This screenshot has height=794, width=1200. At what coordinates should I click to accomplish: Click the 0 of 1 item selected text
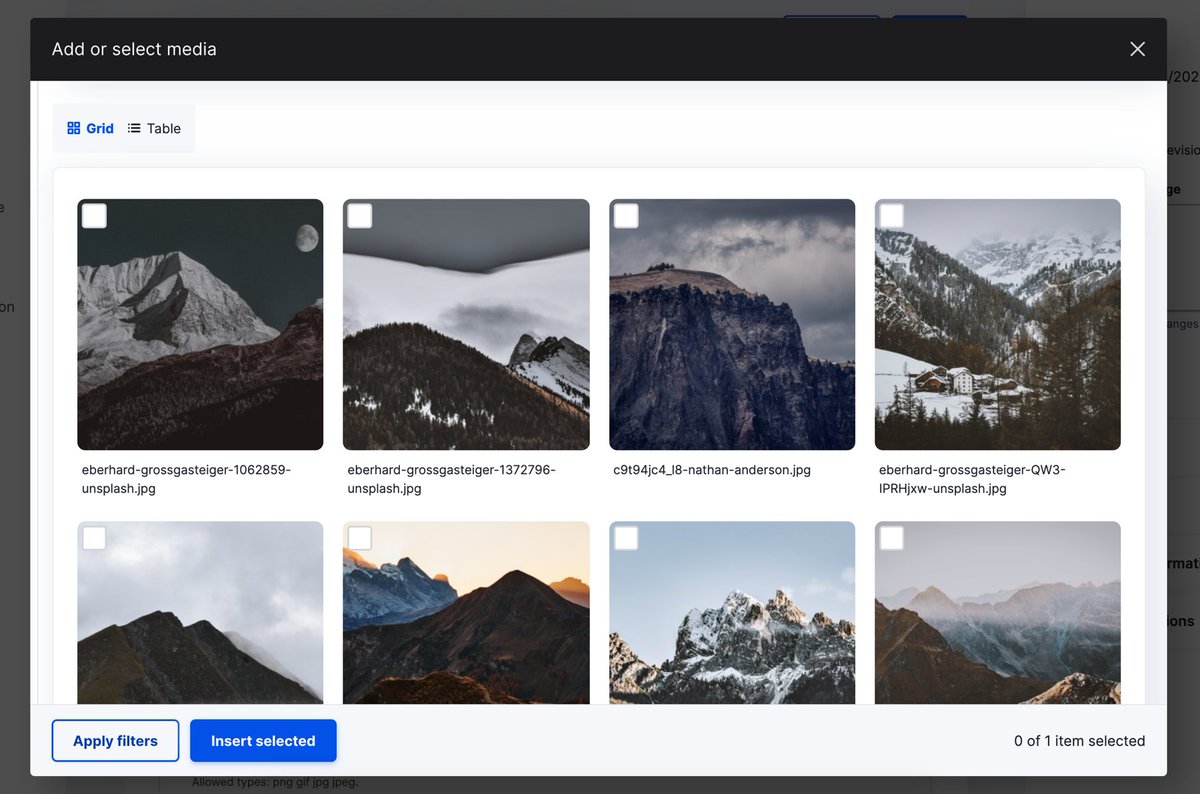click(x=1079, y=741)
